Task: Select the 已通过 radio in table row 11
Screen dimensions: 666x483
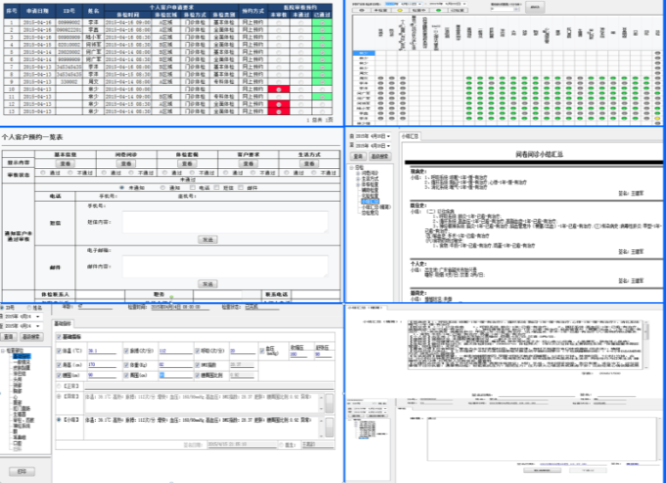Action: [x=322, y=97]
